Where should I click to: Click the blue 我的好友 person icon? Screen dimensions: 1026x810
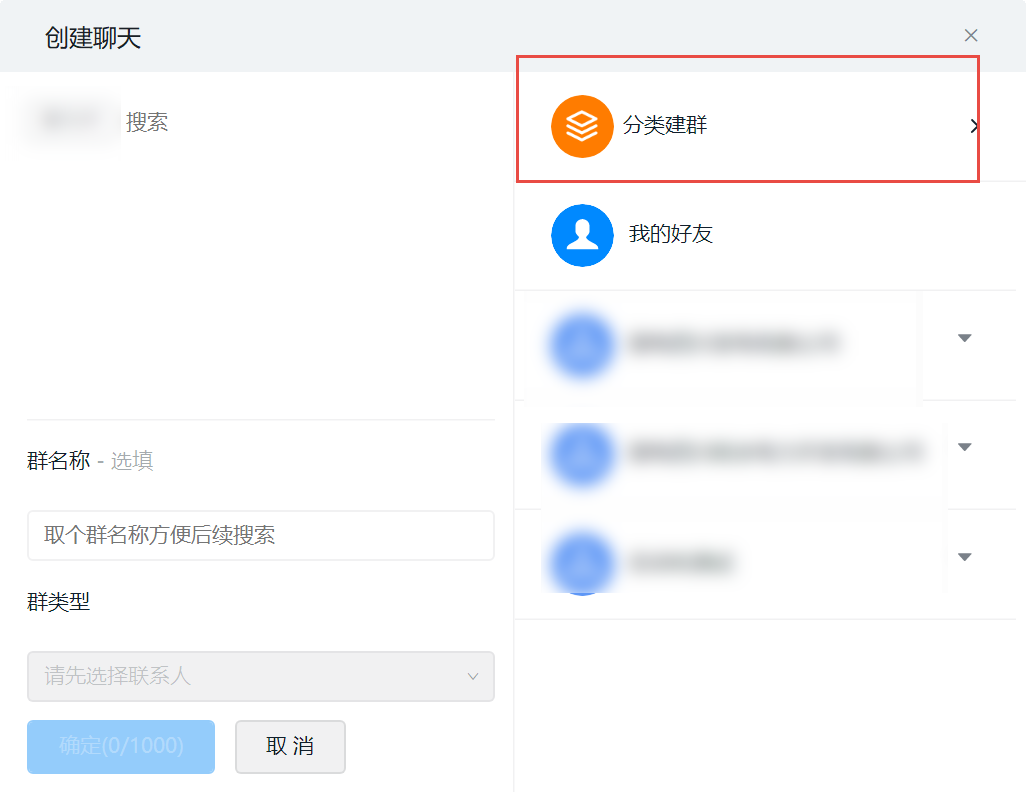click(x=581, y=235)
